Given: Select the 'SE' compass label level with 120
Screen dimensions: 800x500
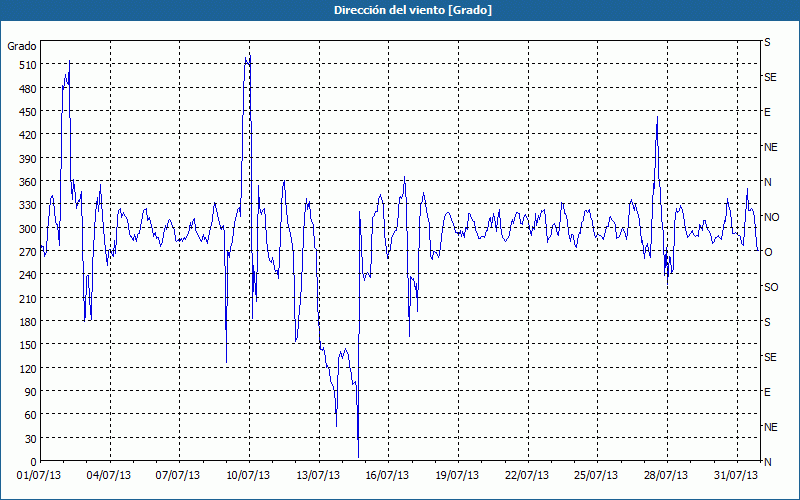Looking at the screenshot, I should pos(770,357).
